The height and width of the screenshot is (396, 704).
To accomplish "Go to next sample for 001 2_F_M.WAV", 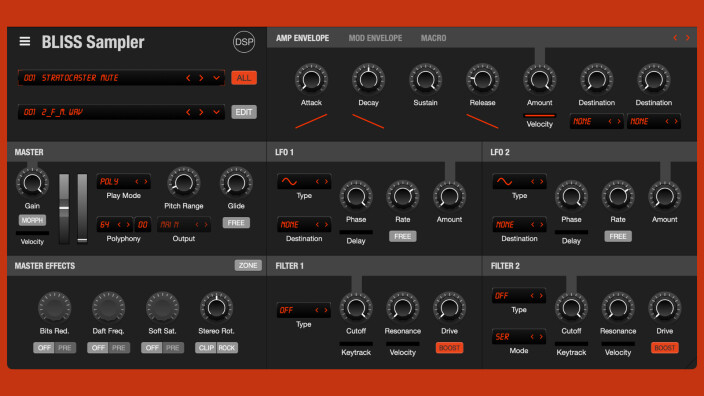I will tap(201, 112).
